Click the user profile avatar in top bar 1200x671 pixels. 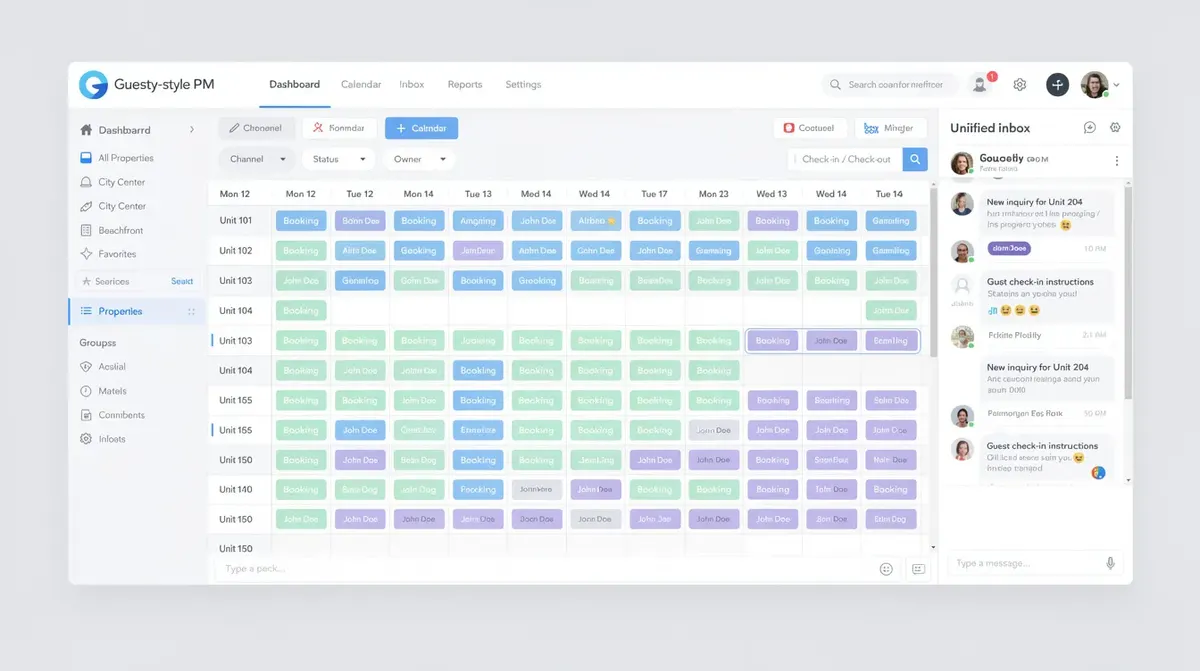[1094, 85]
